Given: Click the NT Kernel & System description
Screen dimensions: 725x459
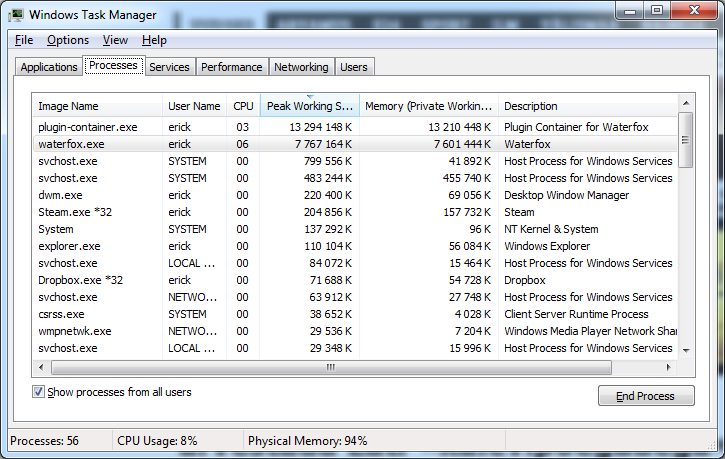Looking at the screenshot, I should coord(551,229).
